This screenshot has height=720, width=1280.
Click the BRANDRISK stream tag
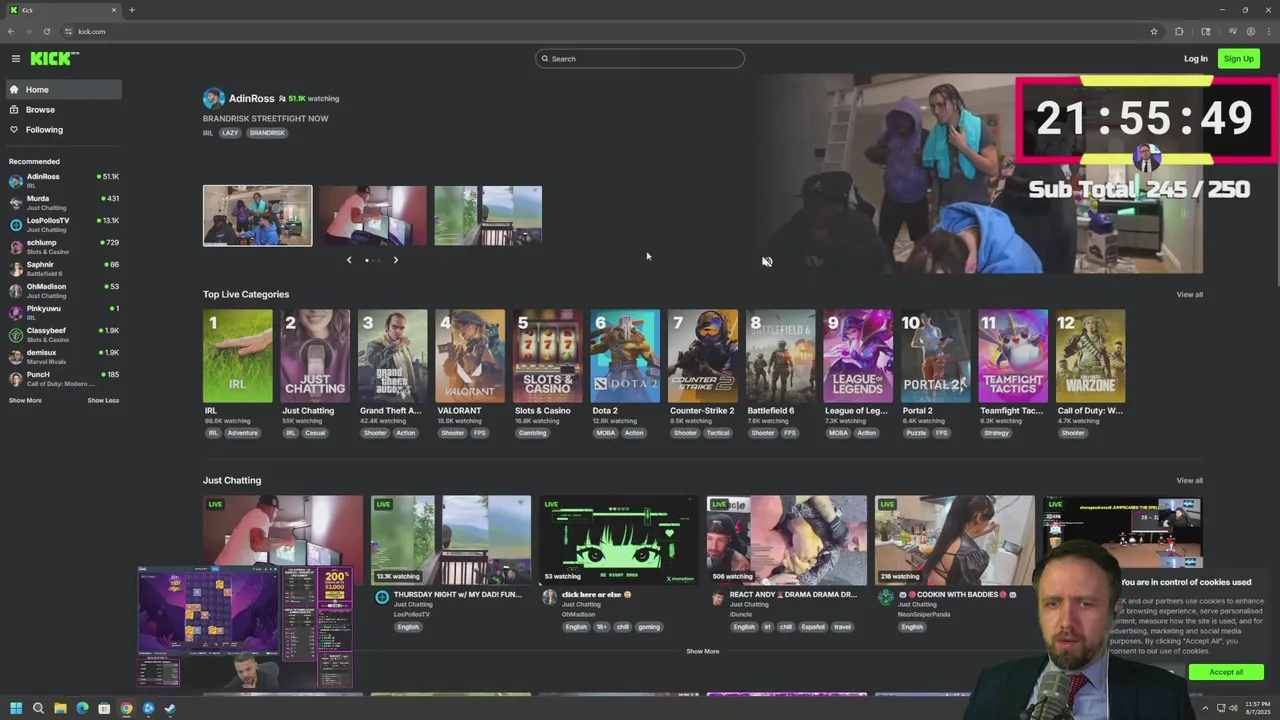point(267,133)
